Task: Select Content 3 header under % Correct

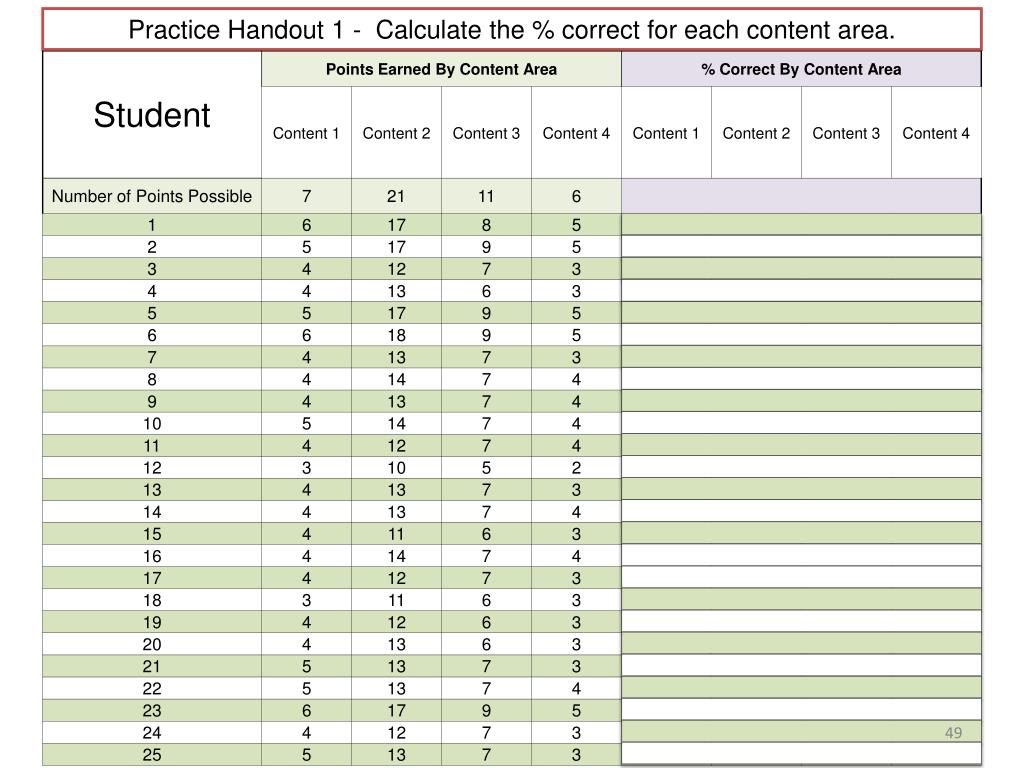Action: coord(846,133)
